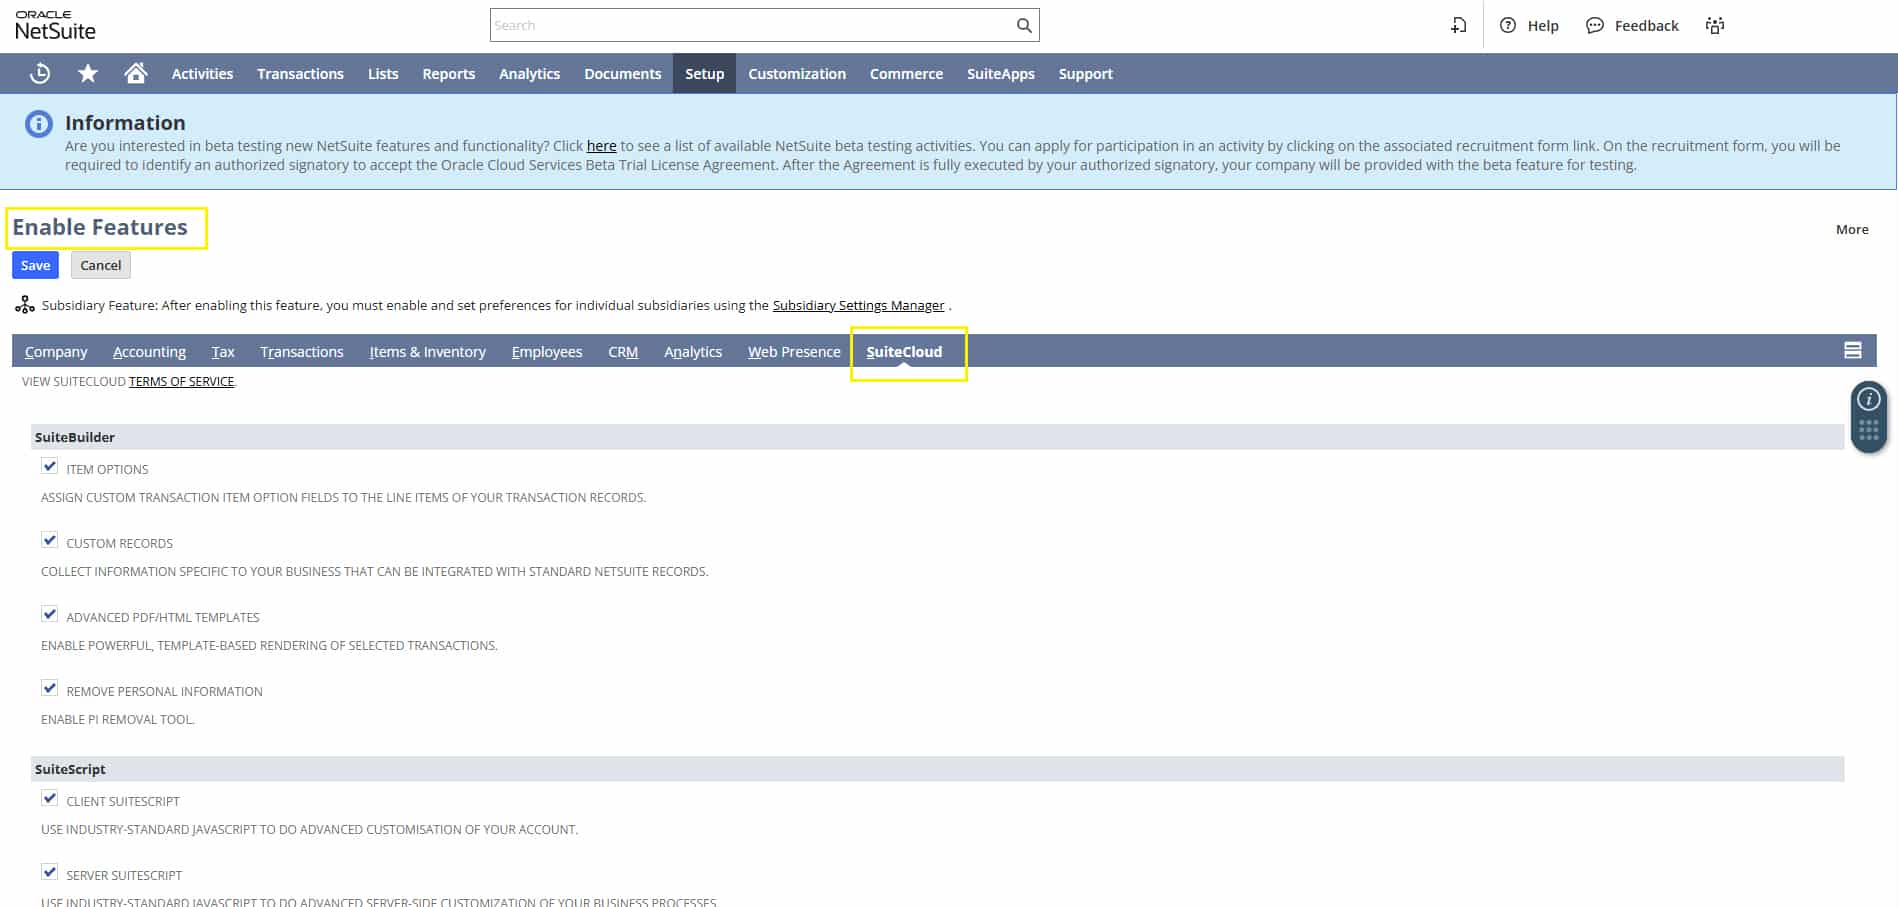Select the SuiteCloud tab
Image resolution: width=1898 pixels, height=907 pixels.
pos(904,351)
